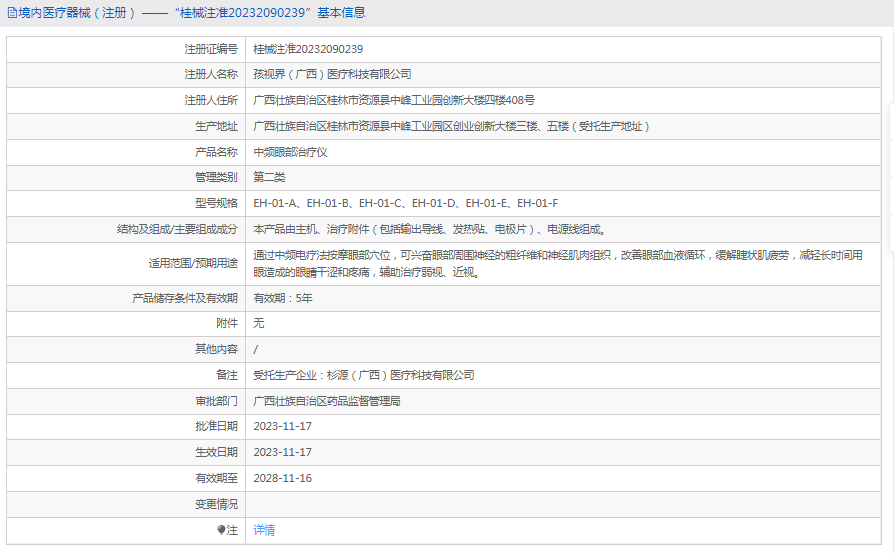Click the 注册证编号 label cell
The width and height of the screenshot is (894, 553).
point(126,49)
